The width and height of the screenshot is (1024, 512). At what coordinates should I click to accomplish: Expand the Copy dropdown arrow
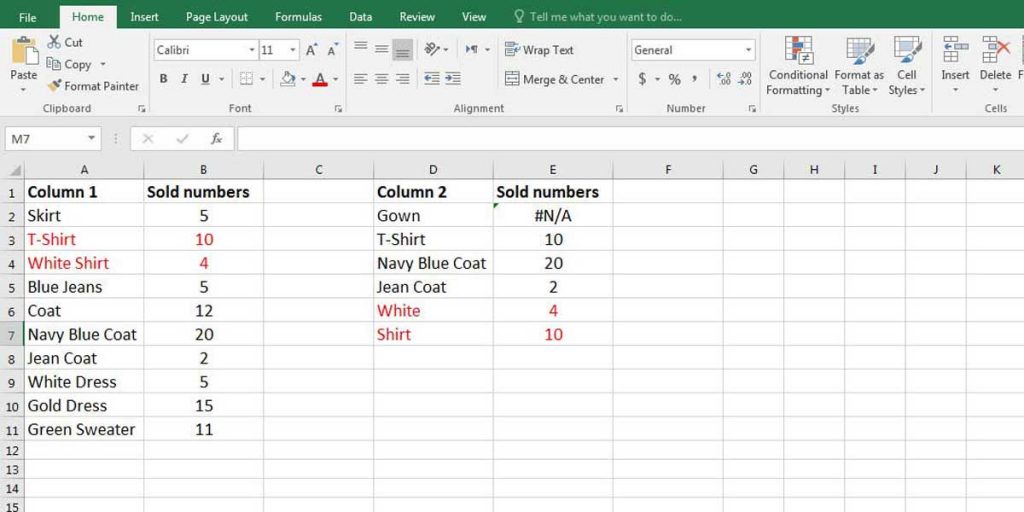102,64
